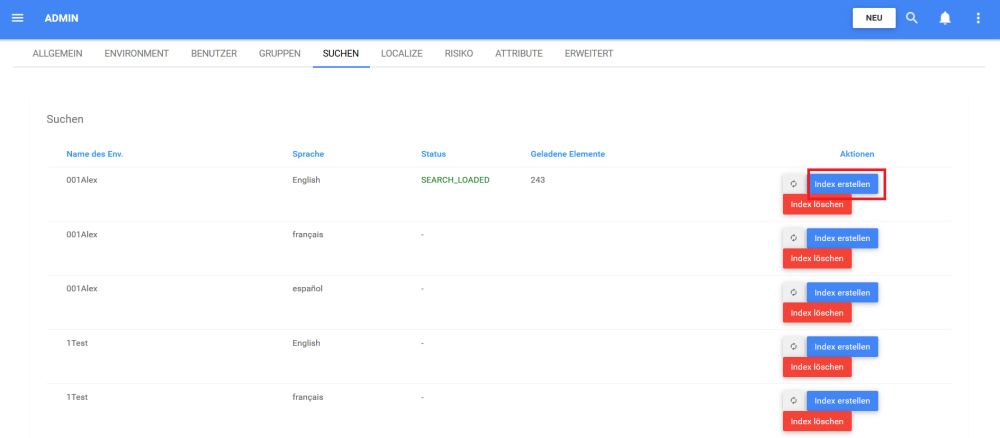Refresh index for 001Alex English row

pos(794,184)
